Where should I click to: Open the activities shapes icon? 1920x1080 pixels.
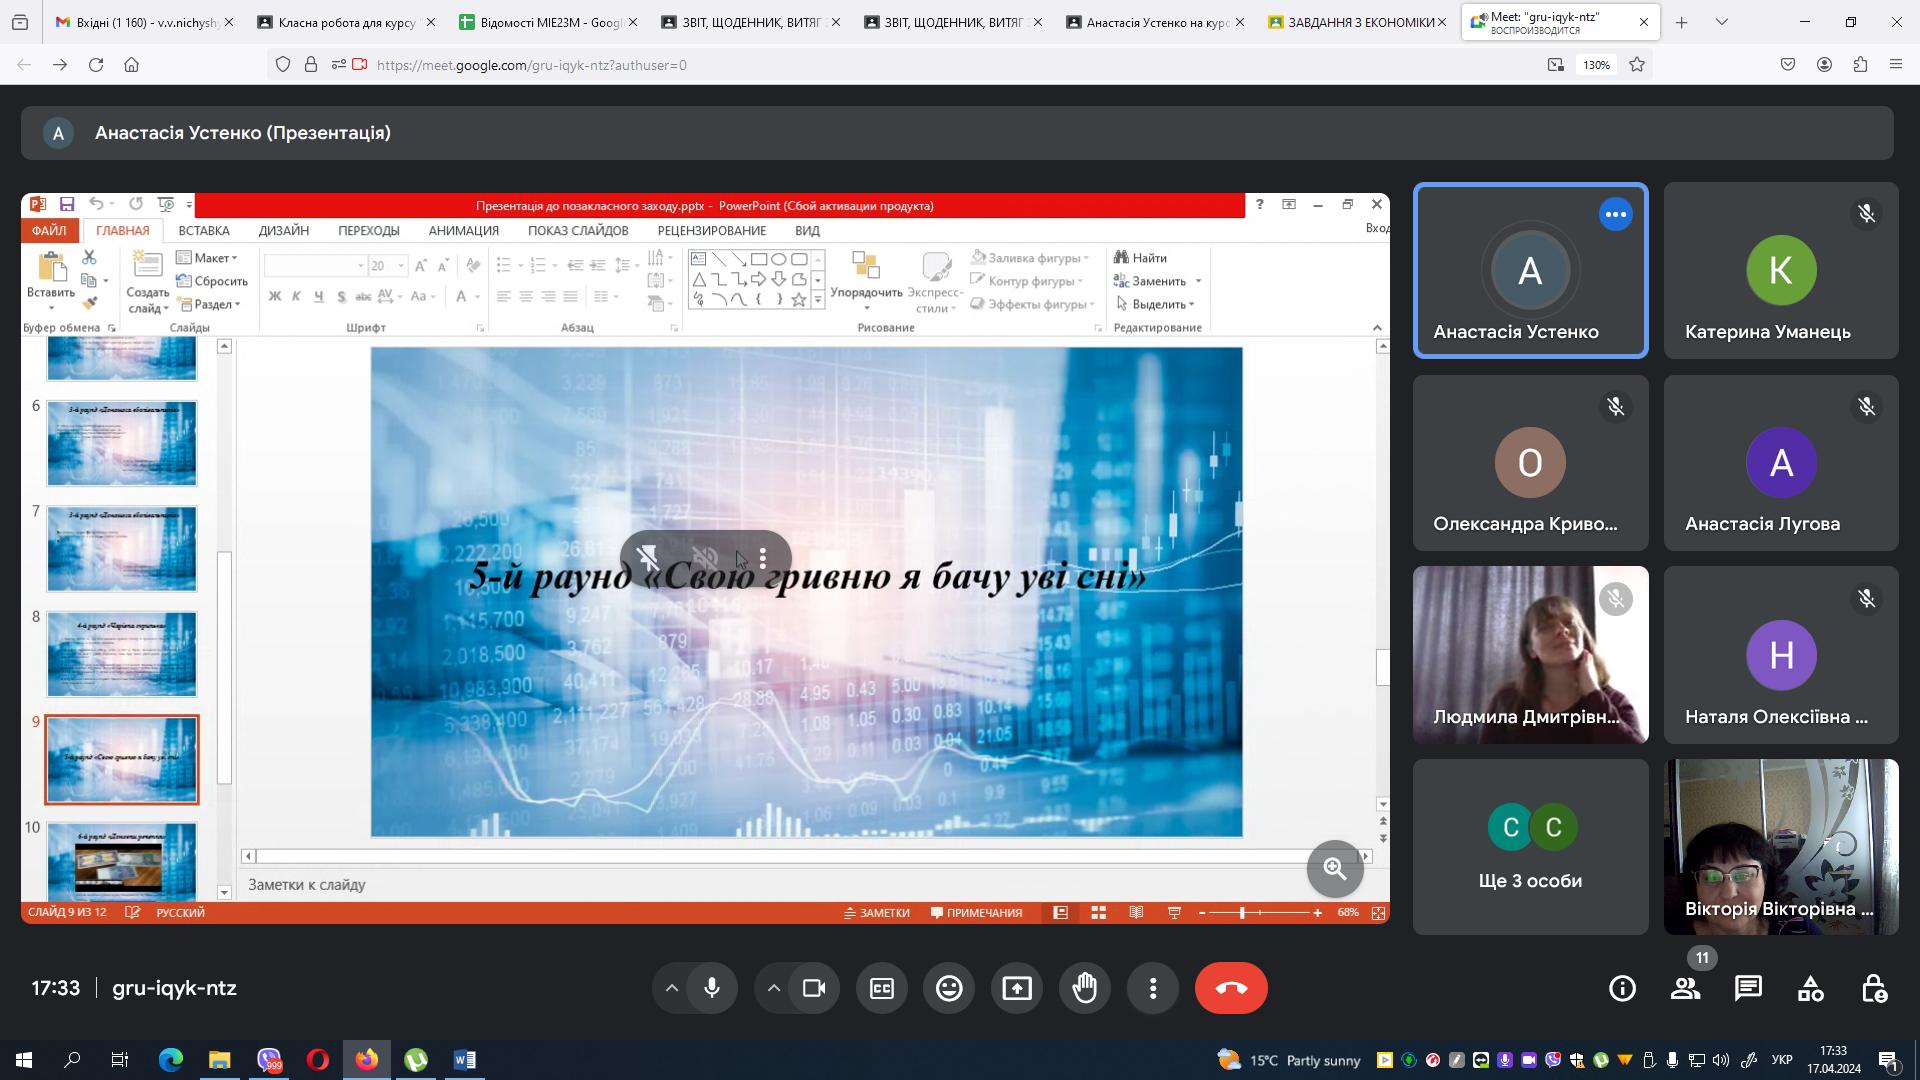point(1811,988)
